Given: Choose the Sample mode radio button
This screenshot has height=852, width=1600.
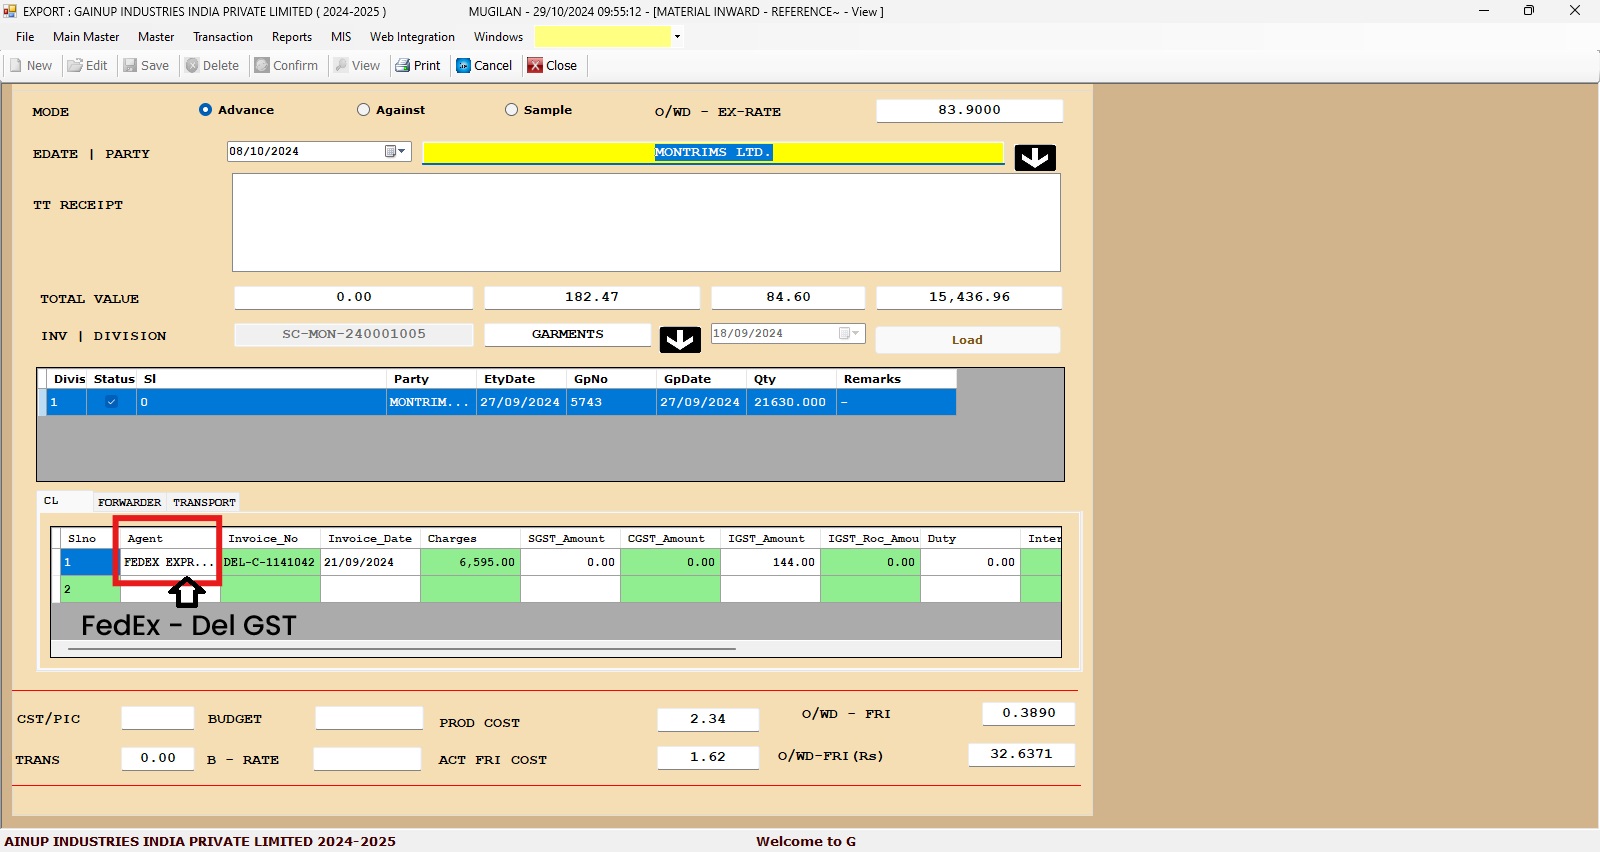Looking at the screenshot, I should tap(511, 110).
